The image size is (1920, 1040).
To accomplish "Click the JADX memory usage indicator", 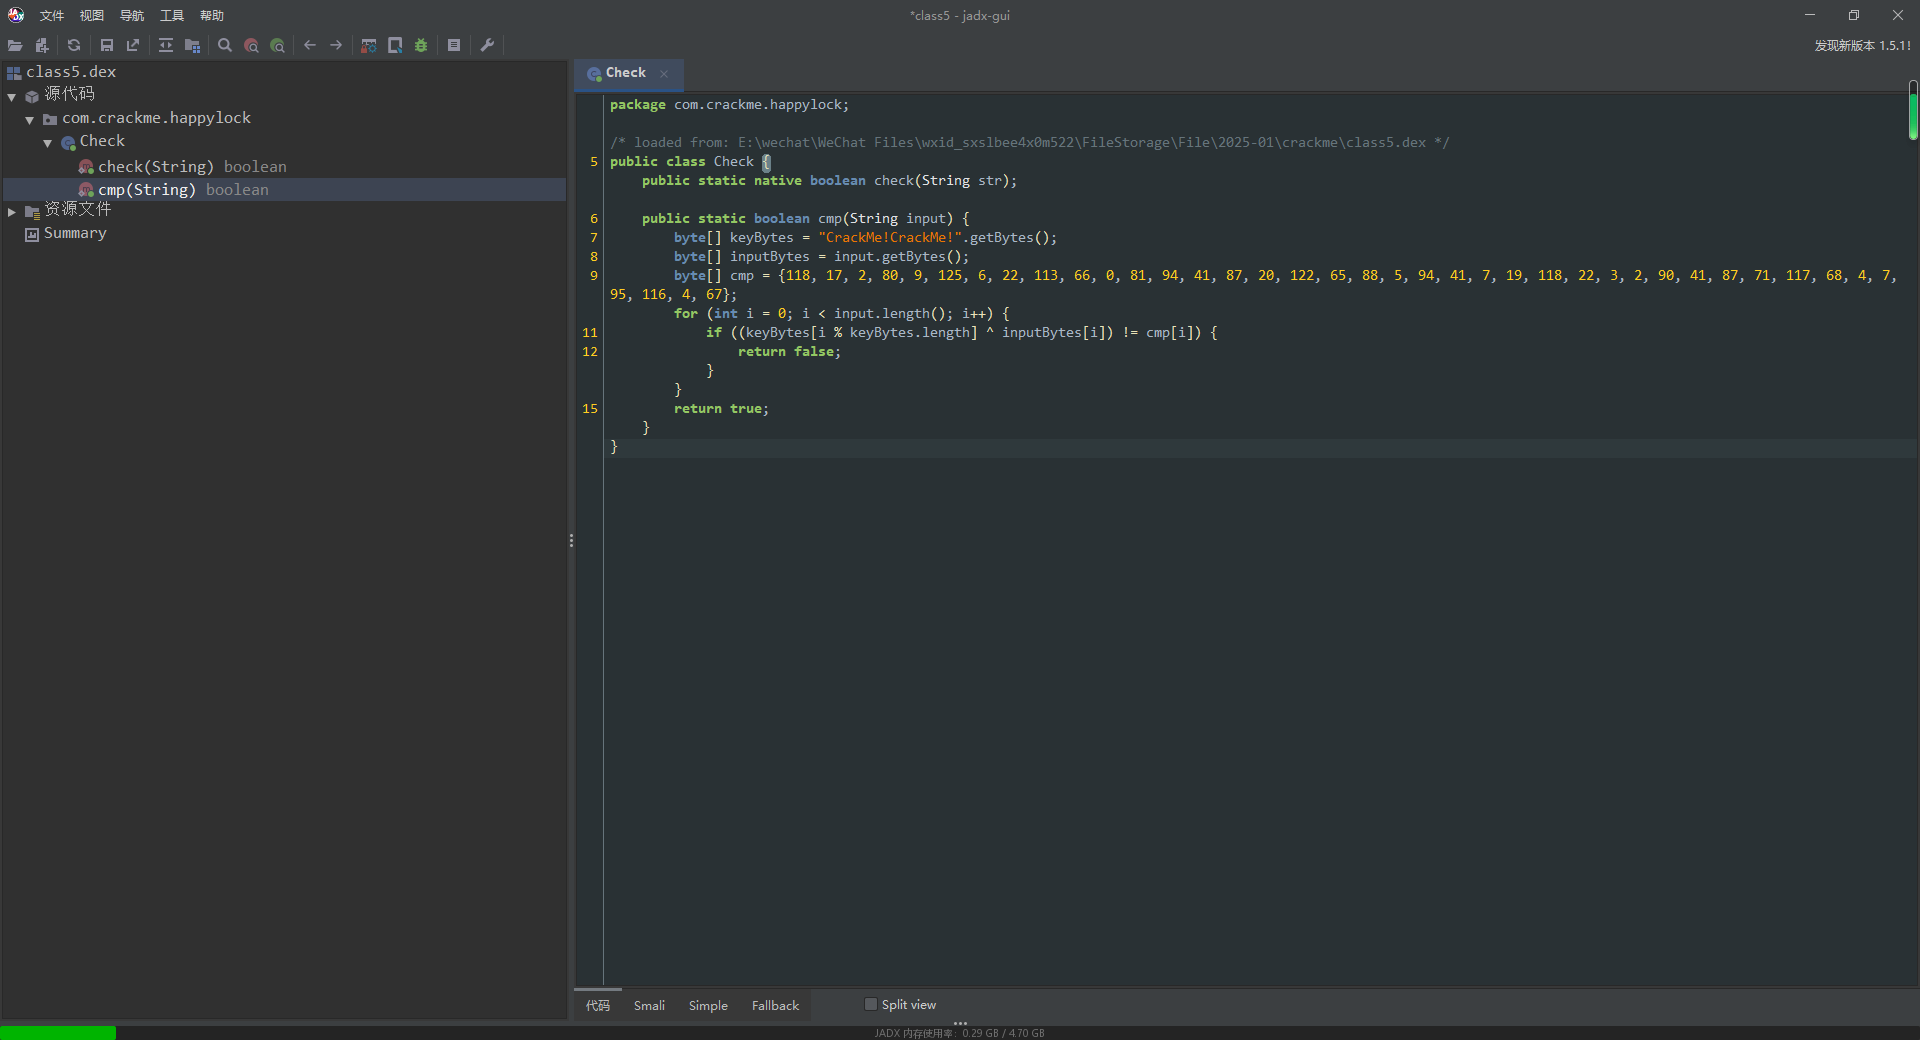I will point(959,1033).
